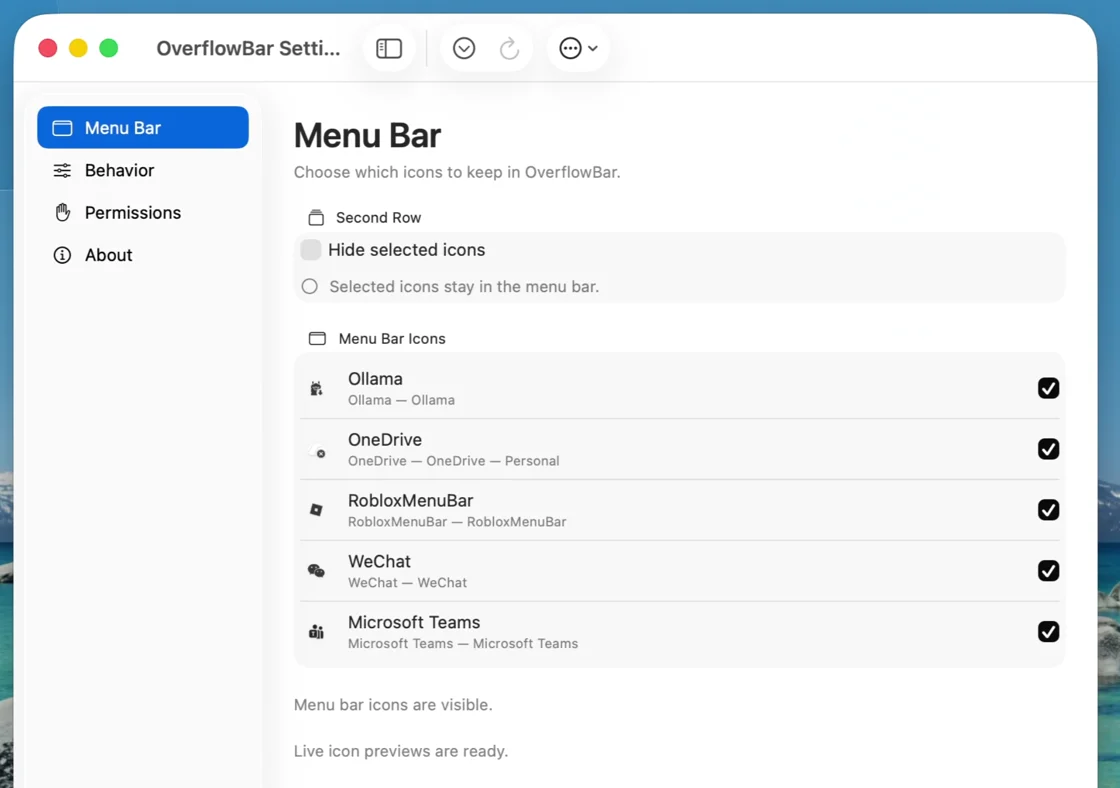Uncheck the RobloxMenuBar checkbox
Viewport: 1120px width, 788px height.
(x=1048, y=509)
